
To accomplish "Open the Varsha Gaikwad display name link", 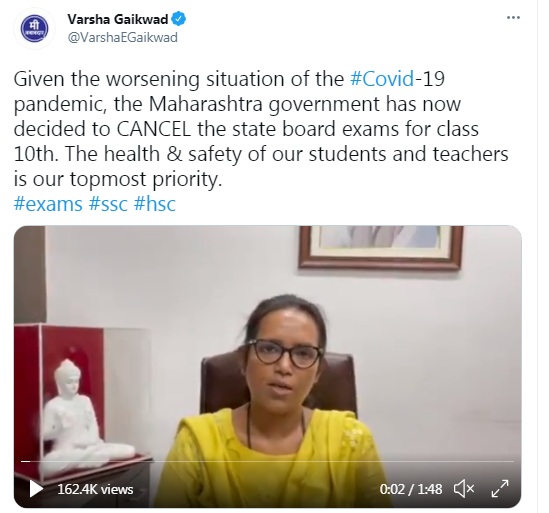I will tap(118, 19).
